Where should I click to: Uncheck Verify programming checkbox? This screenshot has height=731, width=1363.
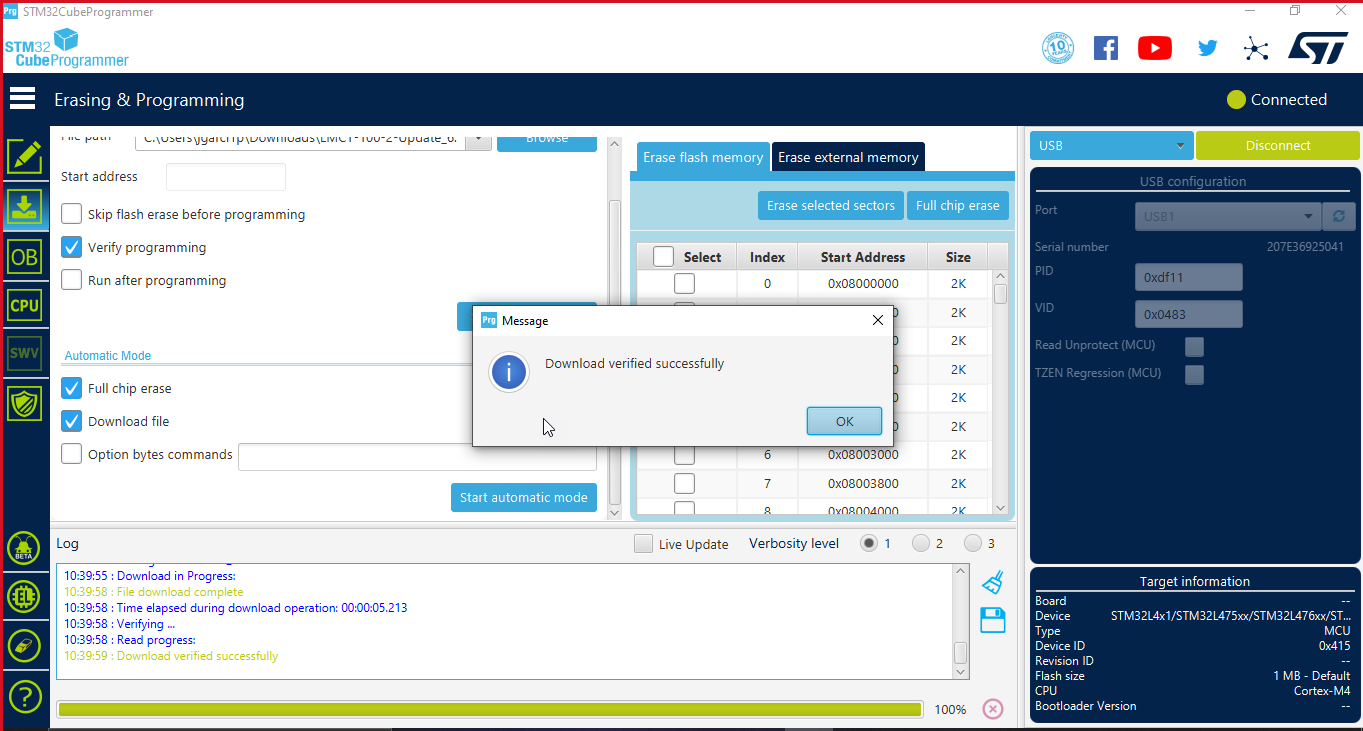coord(72,247)
